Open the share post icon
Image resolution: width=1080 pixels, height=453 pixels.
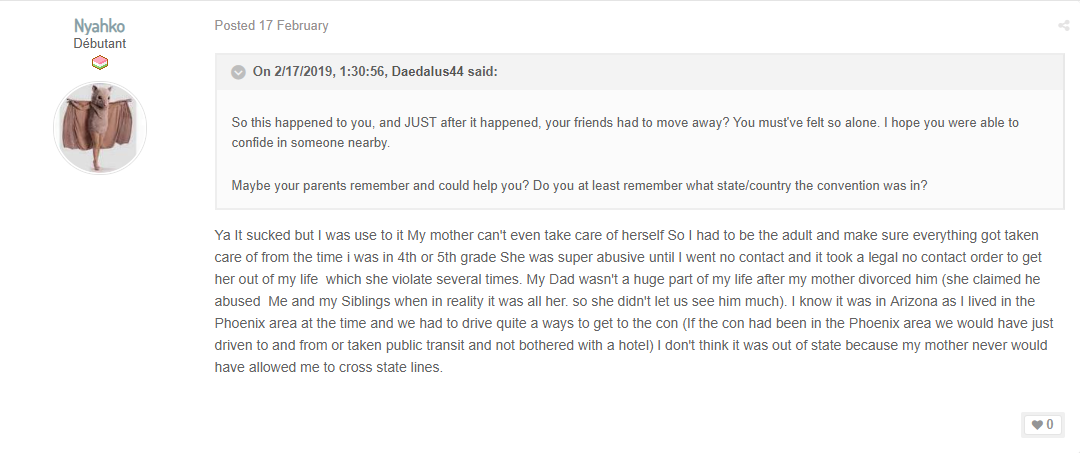pyautogui.click(x=1063, y=26)
